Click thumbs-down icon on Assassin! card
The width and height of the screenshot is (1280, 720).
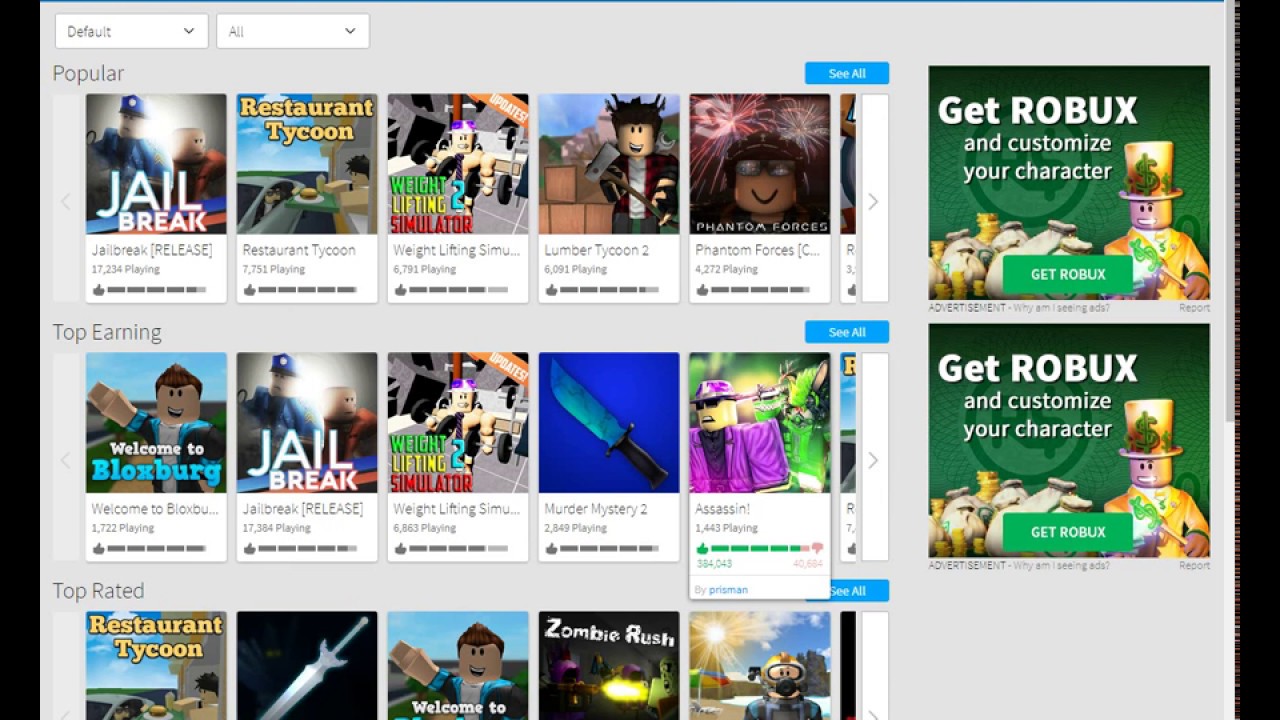pos(817,549)
